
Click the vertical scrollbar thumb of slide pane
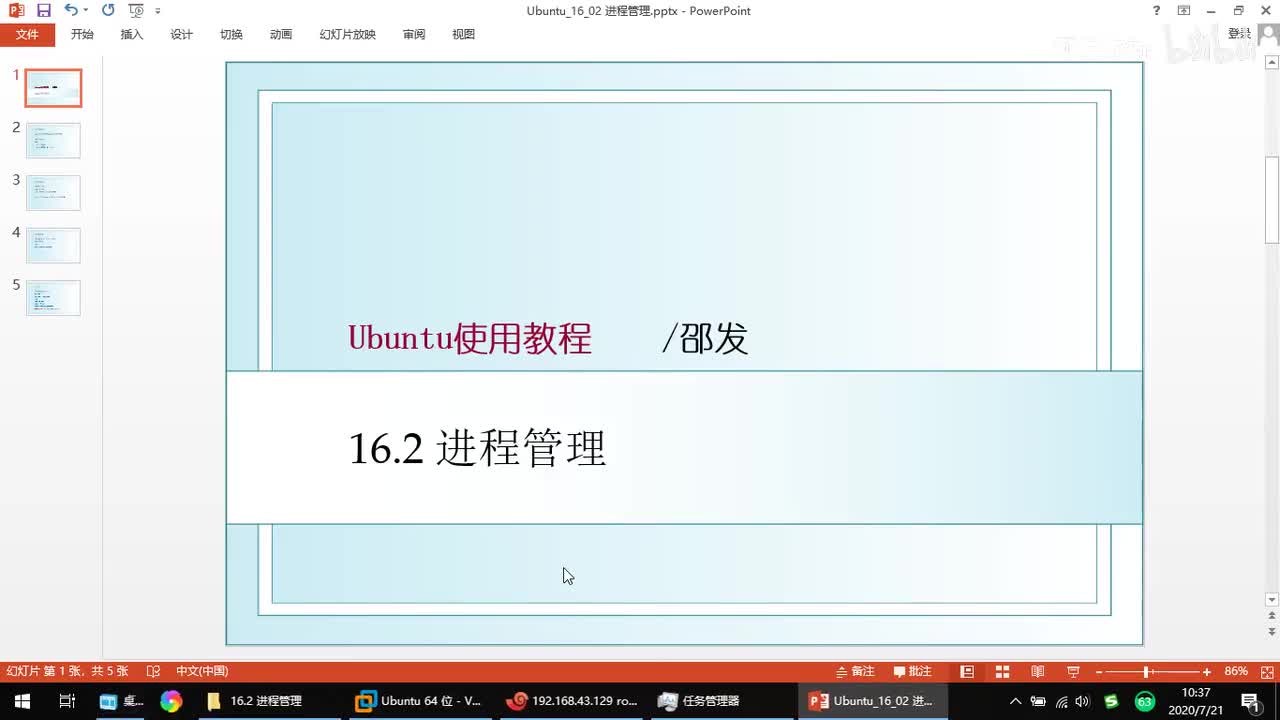1272,200
